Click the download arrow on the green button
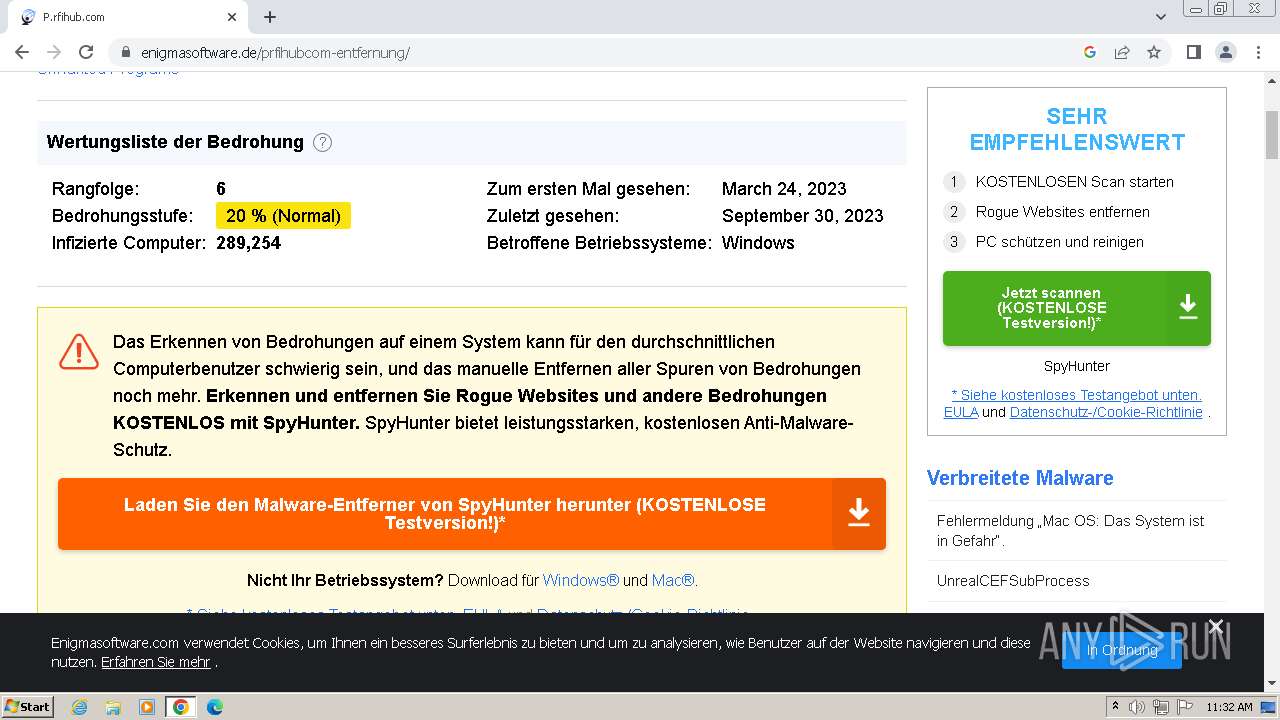 [x=1188, y=308]
